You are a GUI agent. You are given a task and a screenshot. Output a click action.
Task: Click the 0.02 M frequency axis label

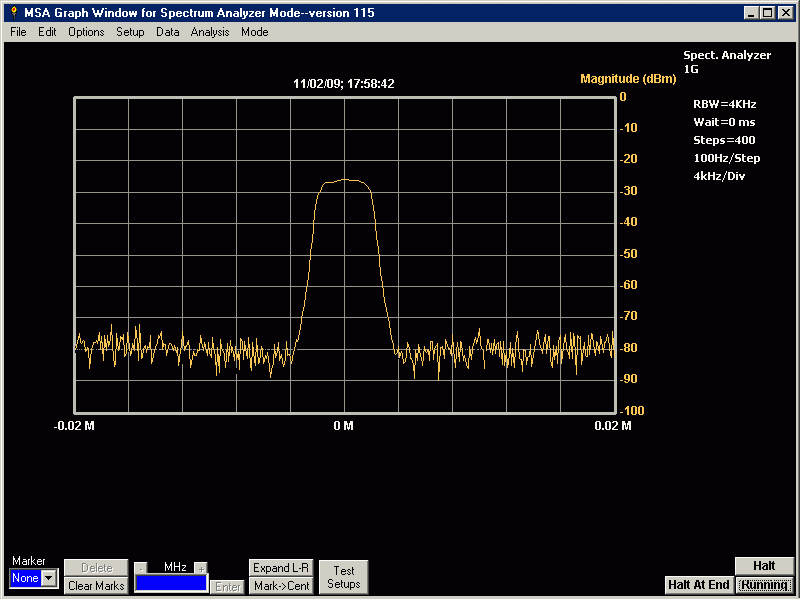[x=613, y=426]
